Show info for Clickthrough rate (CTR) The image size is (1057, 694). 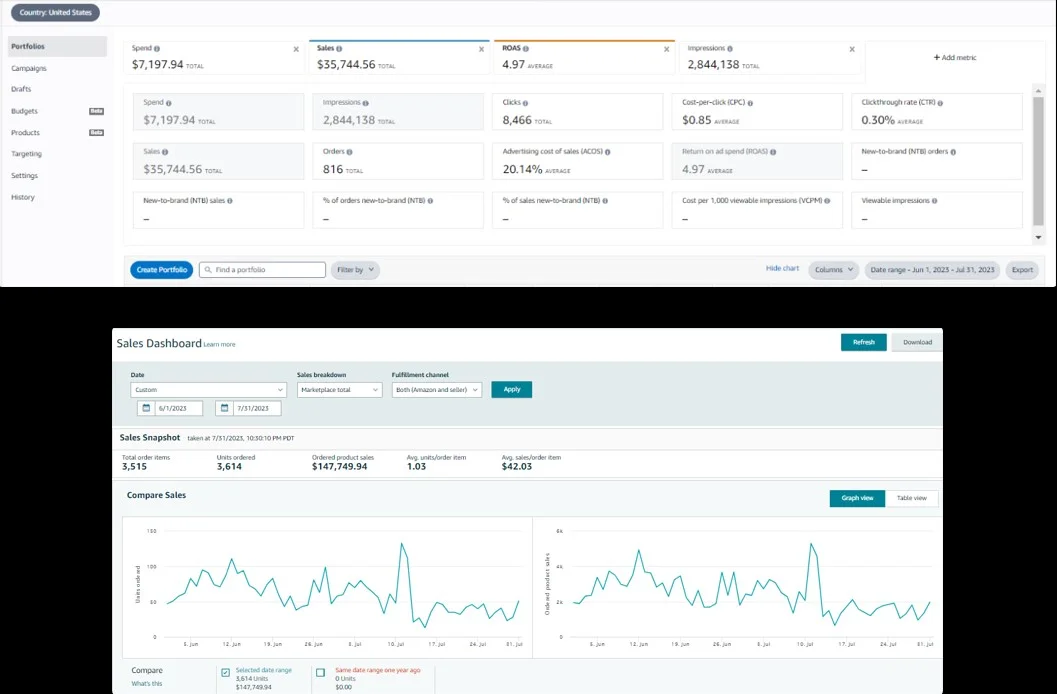click(x=940, y=103)
